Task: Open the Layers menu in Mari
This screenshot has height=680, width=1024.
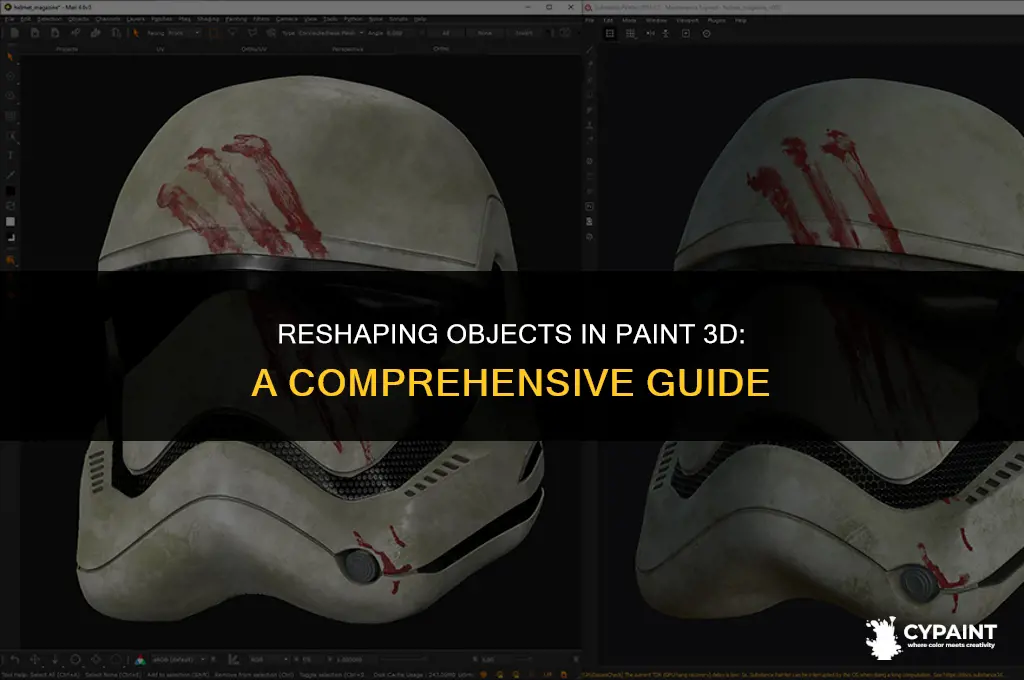Action: pyautogui.click(x=136, y=20)
